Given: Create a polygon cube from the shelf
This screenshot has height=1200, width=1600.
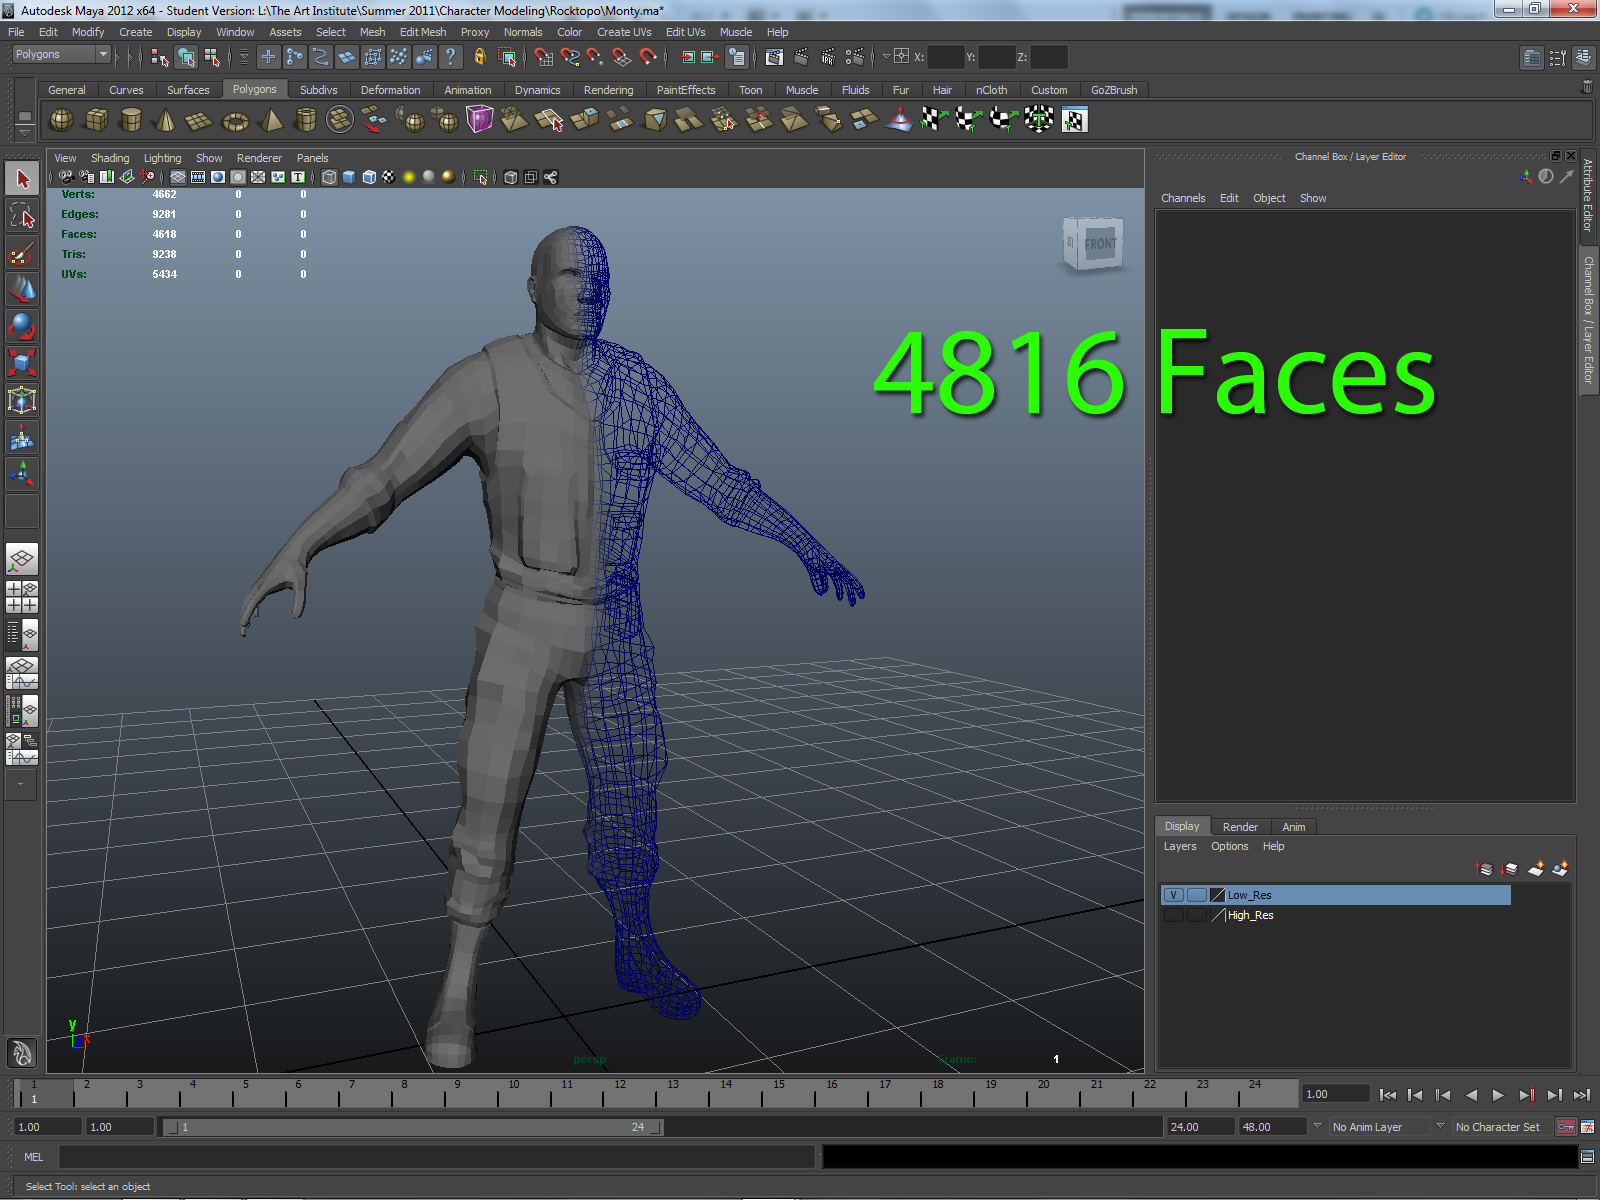Looking at the screenshot, I should tap(97, 121).
